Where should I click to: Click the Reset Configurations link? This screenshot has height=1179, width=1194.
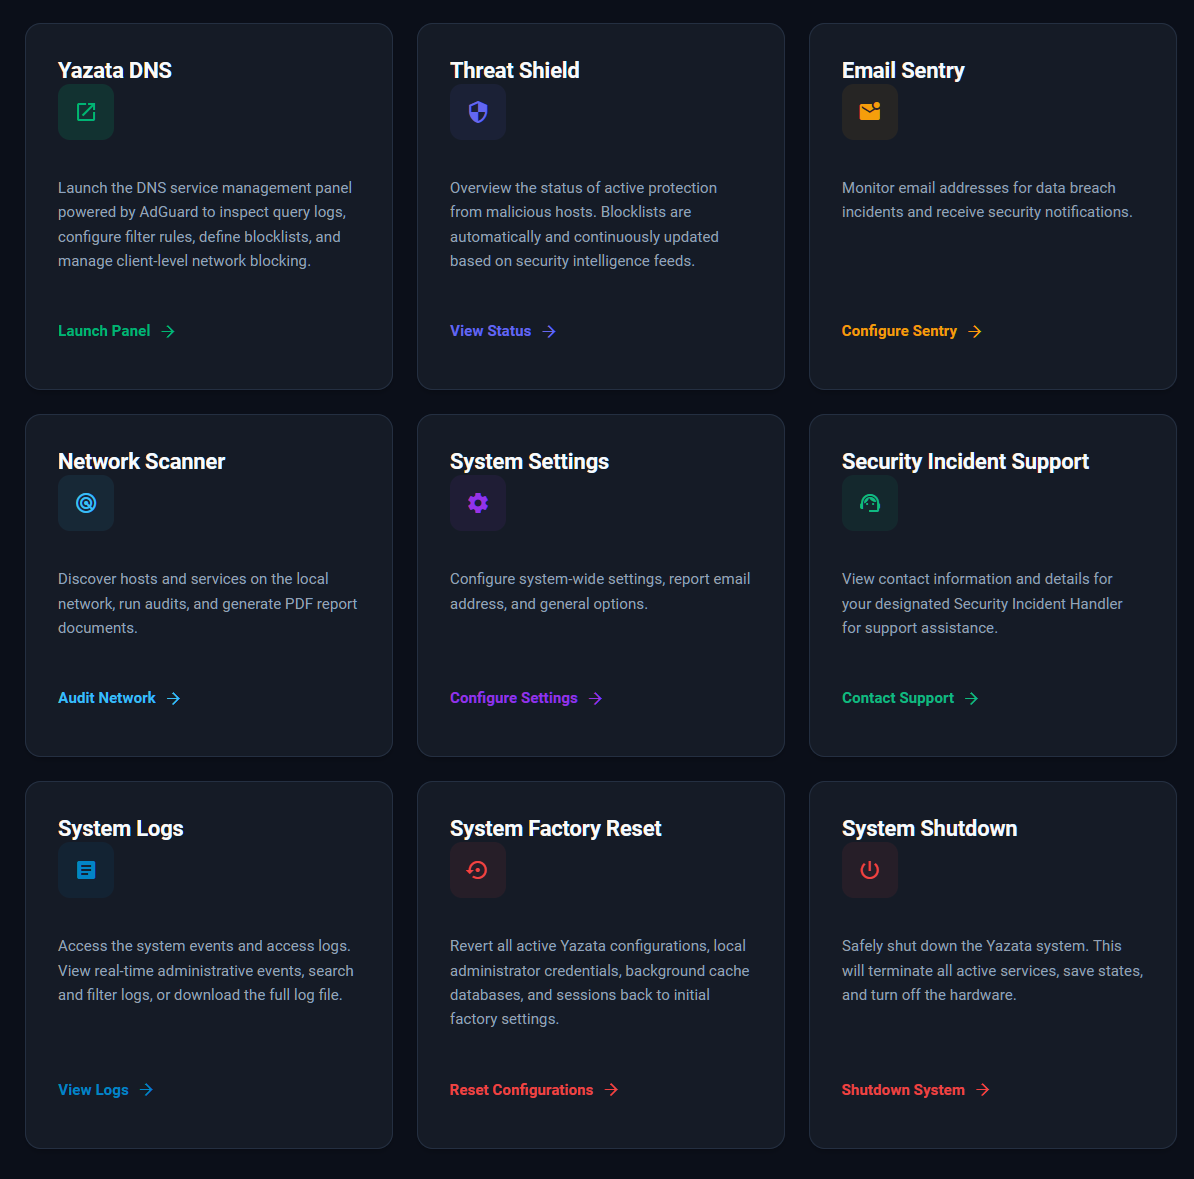pyautogui.click(x=534, y=1090)
